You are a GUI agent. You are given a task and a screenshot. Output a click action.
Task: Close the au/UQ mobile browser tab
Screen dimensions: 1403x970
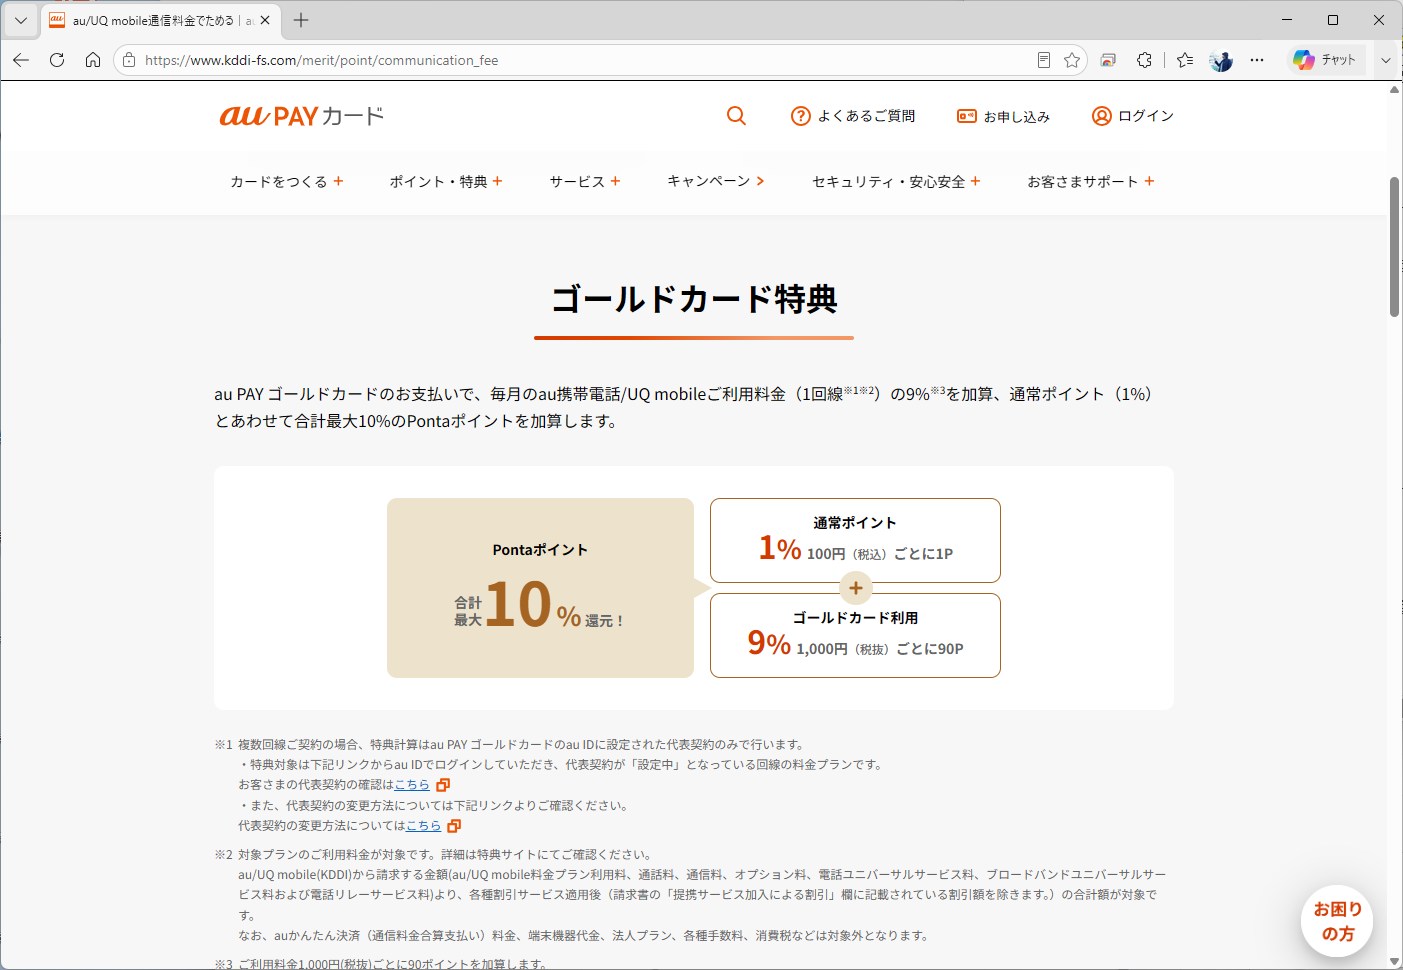click(265, 20)
